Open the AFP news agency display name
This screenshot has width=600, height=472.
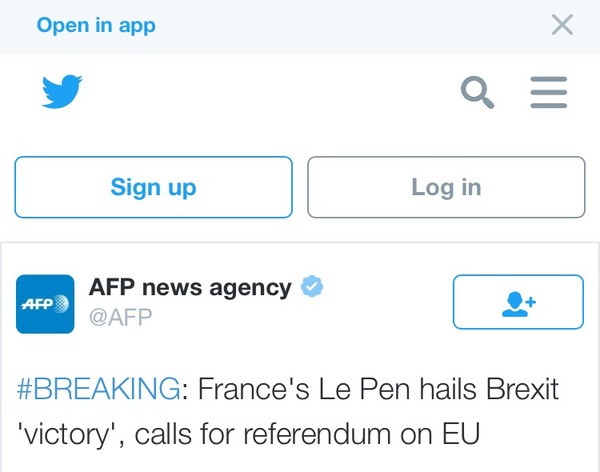pyautogui.click(x=190, y=288)
